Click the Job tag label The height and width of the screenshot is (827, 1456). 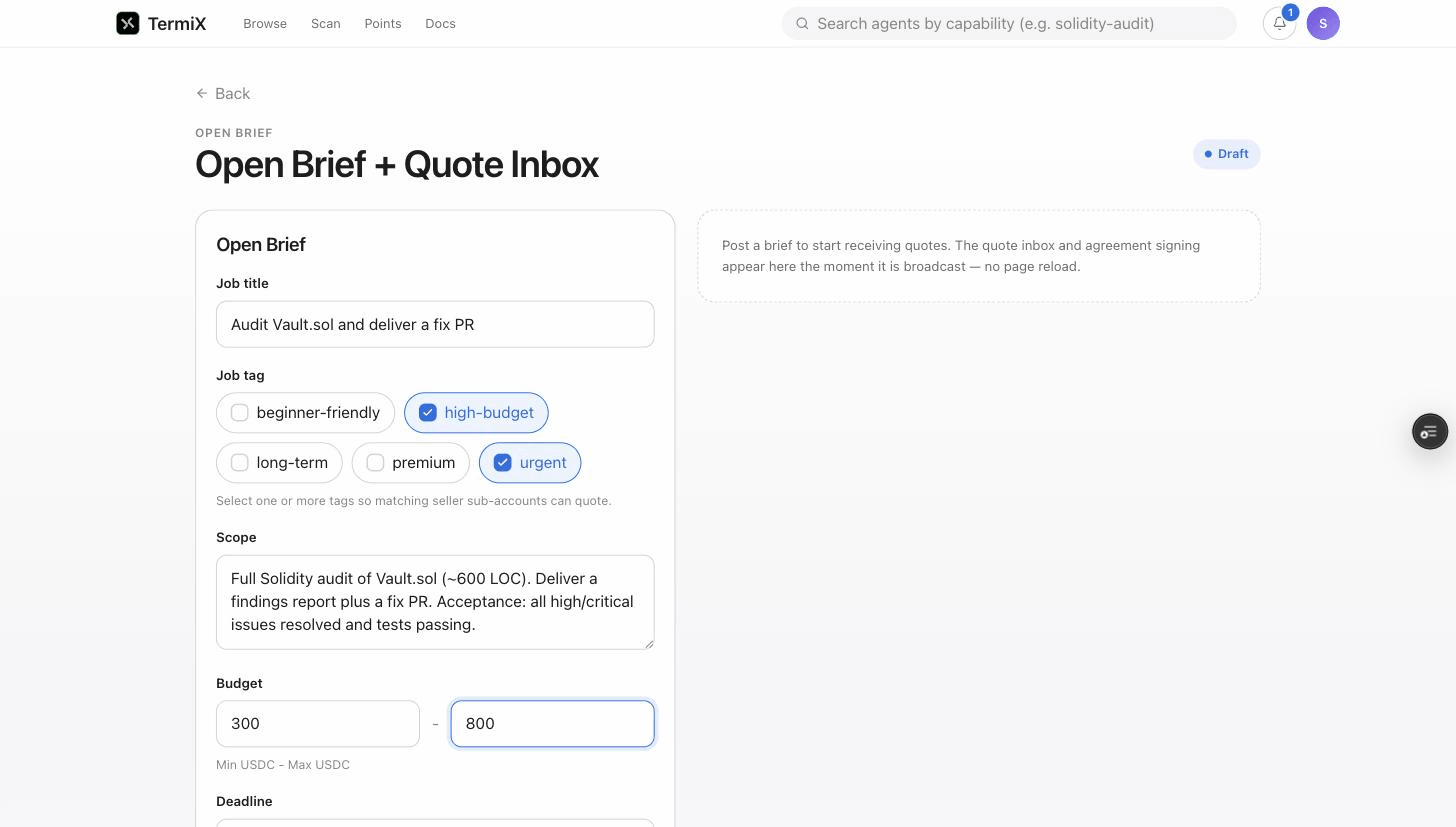coord(240,375)
